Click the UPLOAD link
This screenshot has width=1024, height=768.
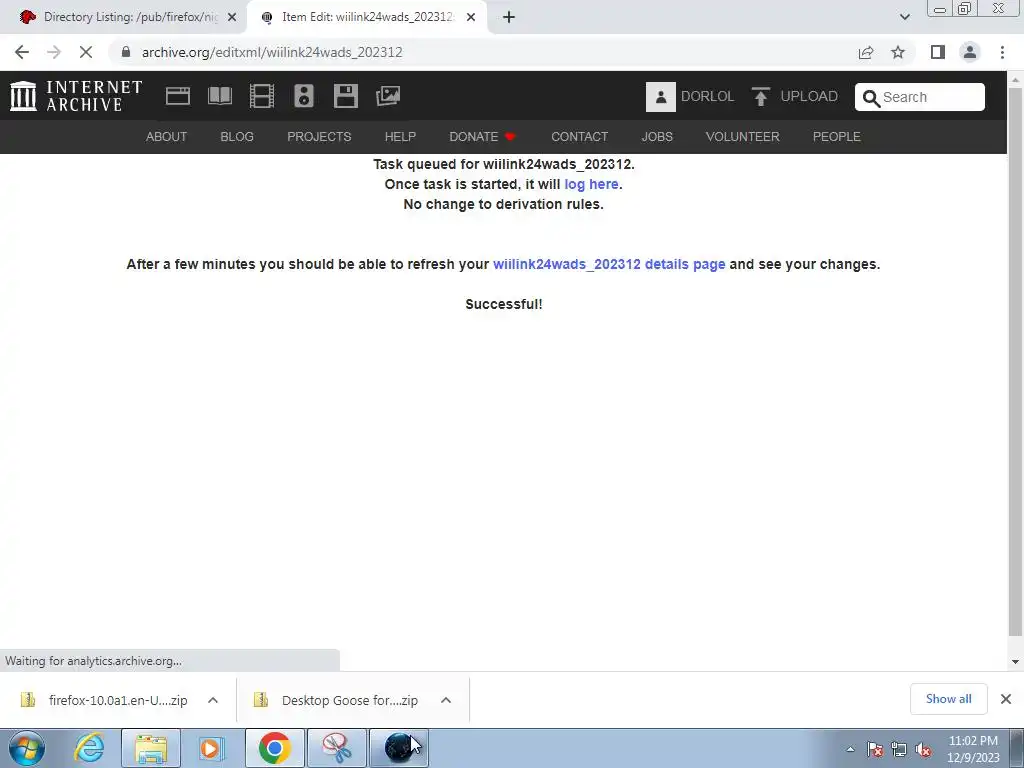(808, 97)
